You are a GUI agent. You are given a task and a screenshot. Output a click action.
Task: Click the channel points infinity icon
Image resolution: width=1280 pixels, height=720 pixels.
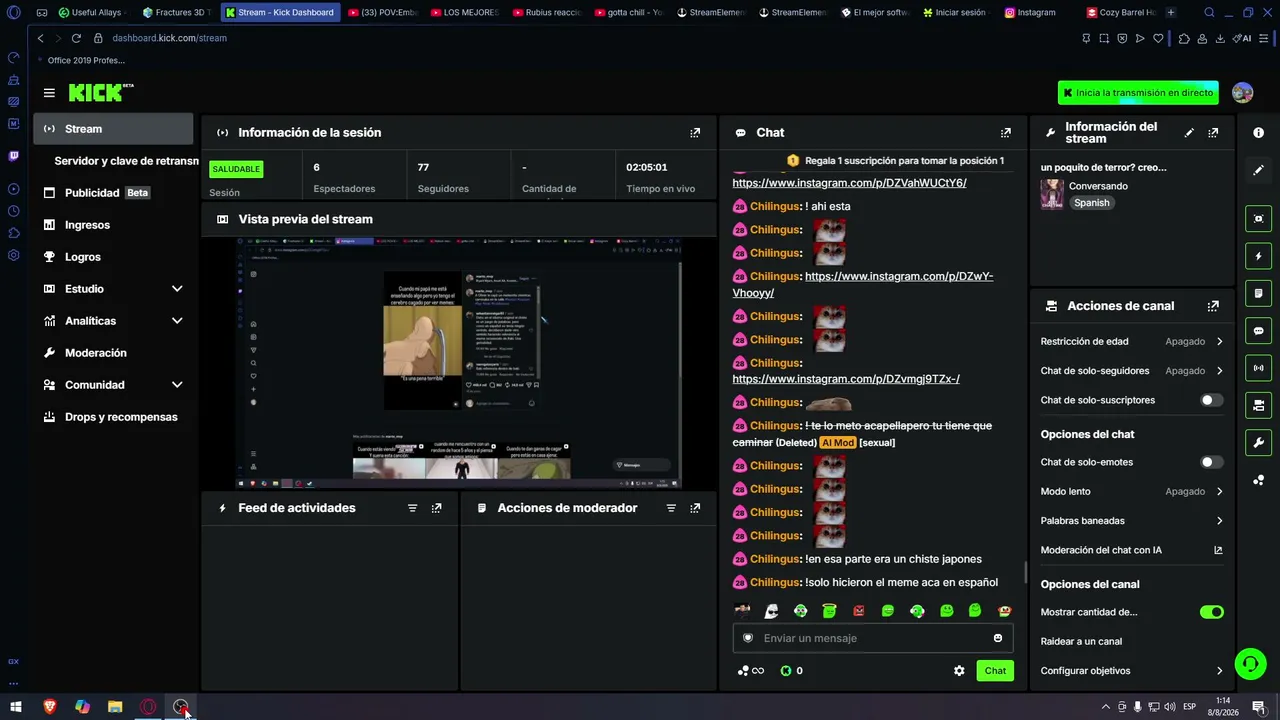coord(751,671)
